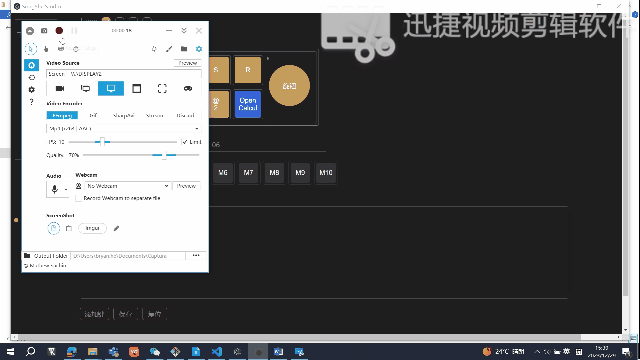Go to Captura Home sidebar tab
640x360 pixels.
click(31, 65)
